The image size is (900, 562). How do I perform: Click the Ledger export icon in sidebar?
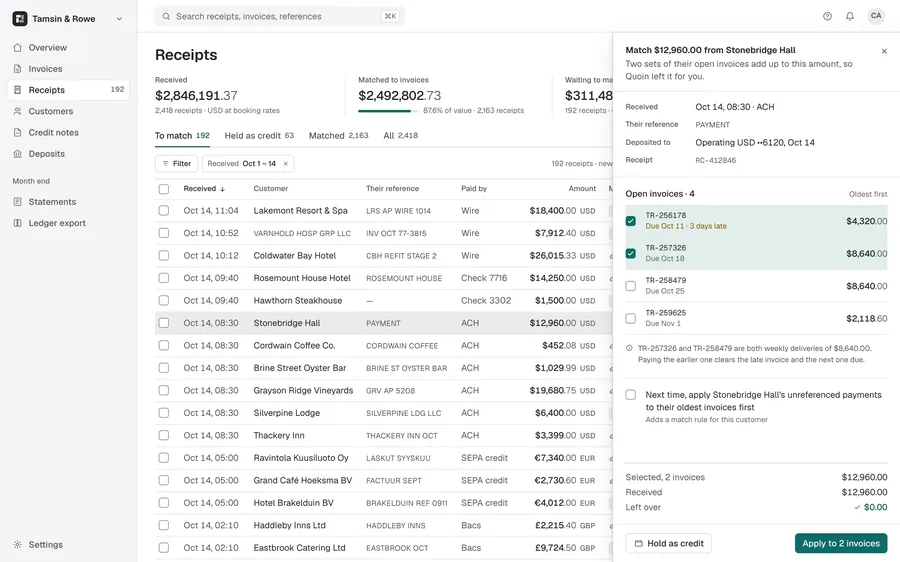pyautogui.click(x=17, y=223)
